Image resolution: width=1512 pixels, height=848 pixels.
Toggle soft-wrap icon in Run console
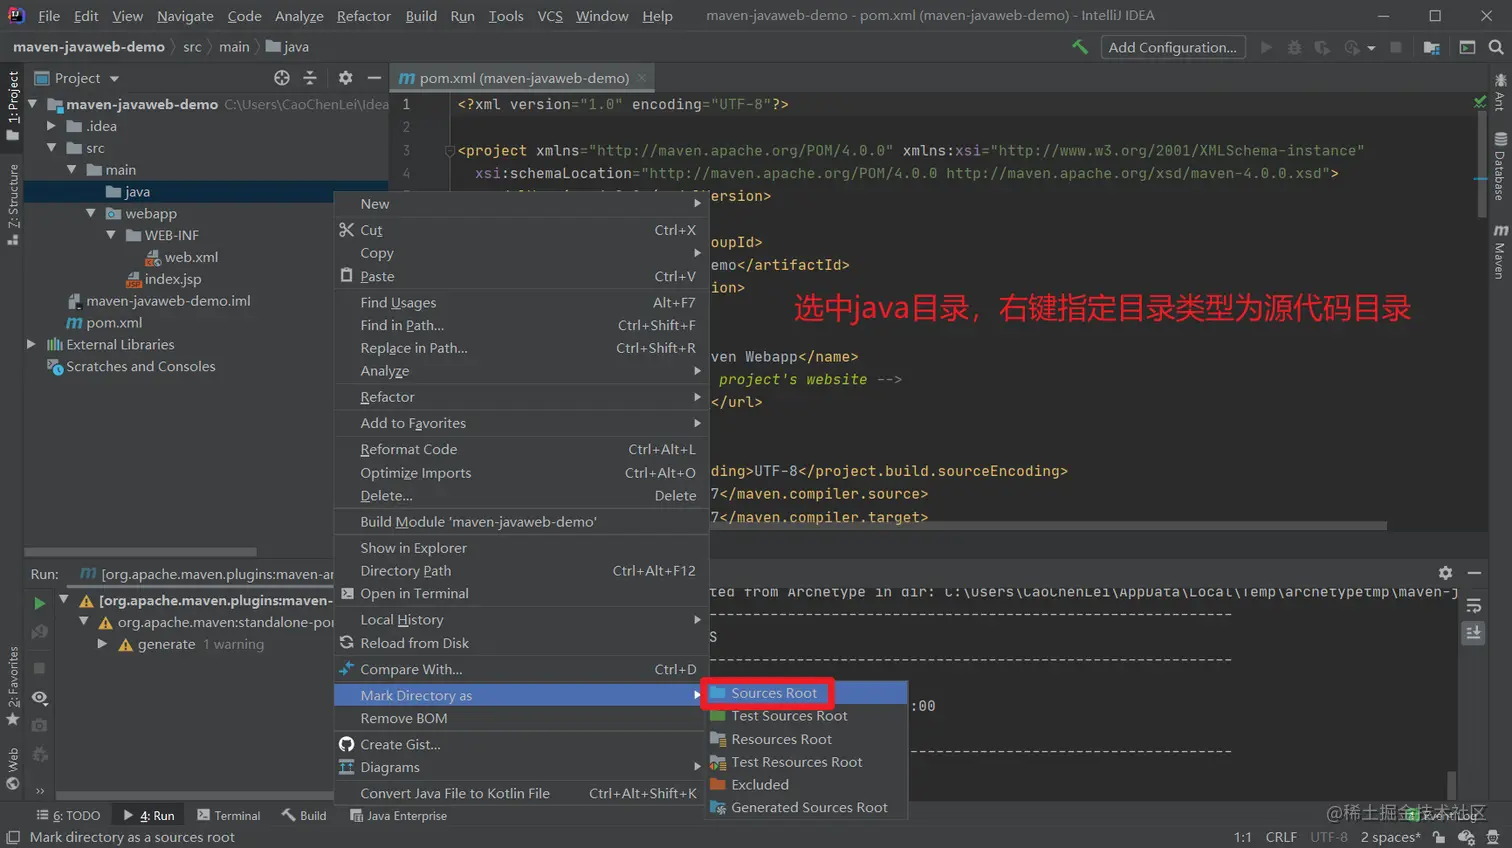pos(1473,606)
